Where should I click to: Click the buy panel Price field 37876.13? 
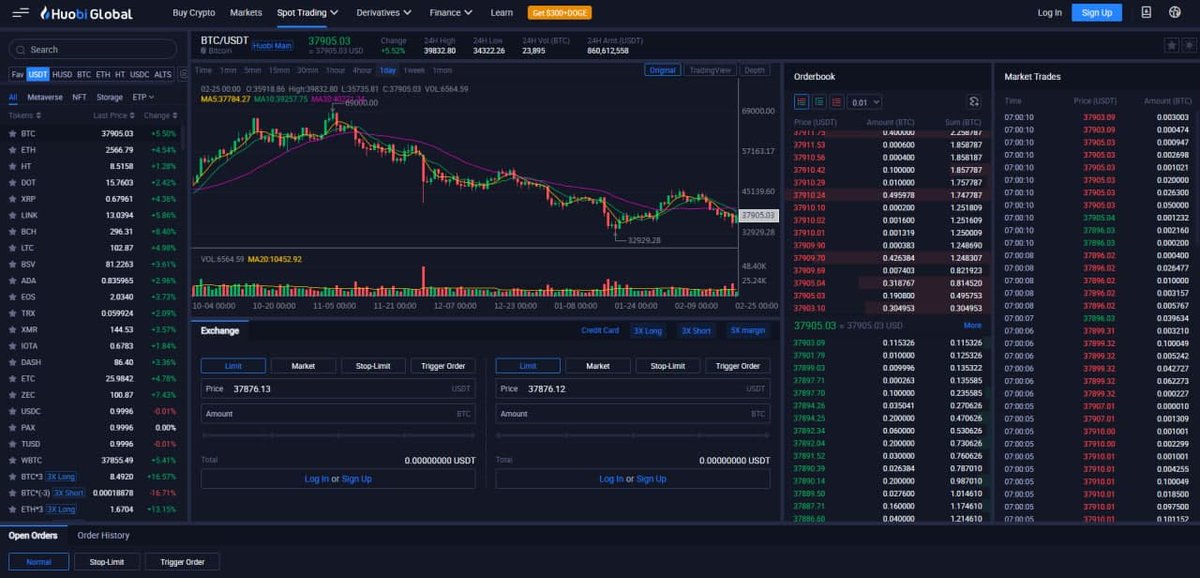pyautogui.click(x=338, y=389)
